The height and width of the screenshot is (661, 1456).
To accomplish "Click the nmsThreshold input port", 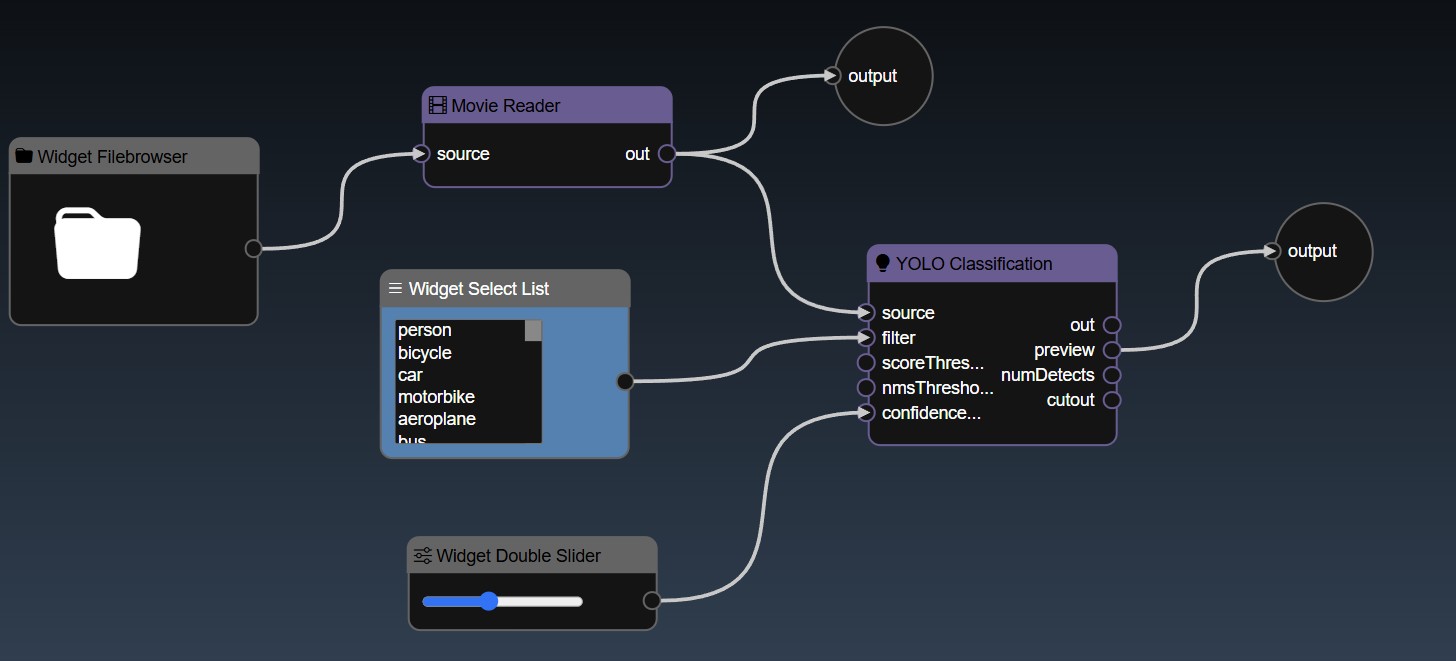I will [866, 388].
